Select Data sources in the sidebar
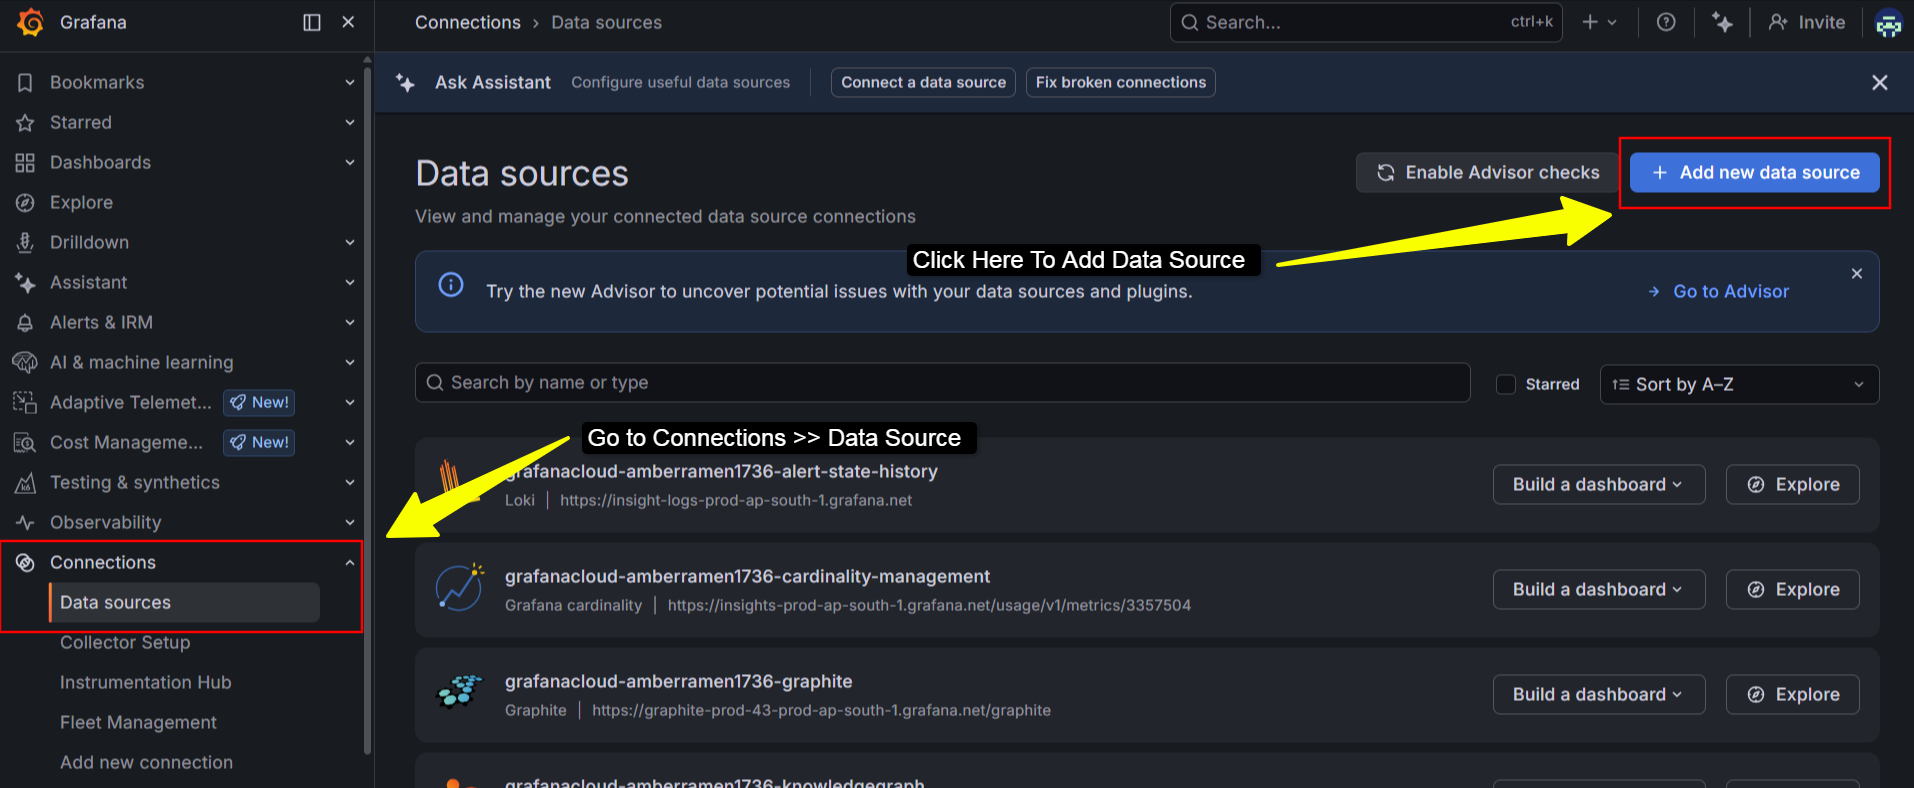This screenshot has width=1914, height=788. tap(184, 603)
